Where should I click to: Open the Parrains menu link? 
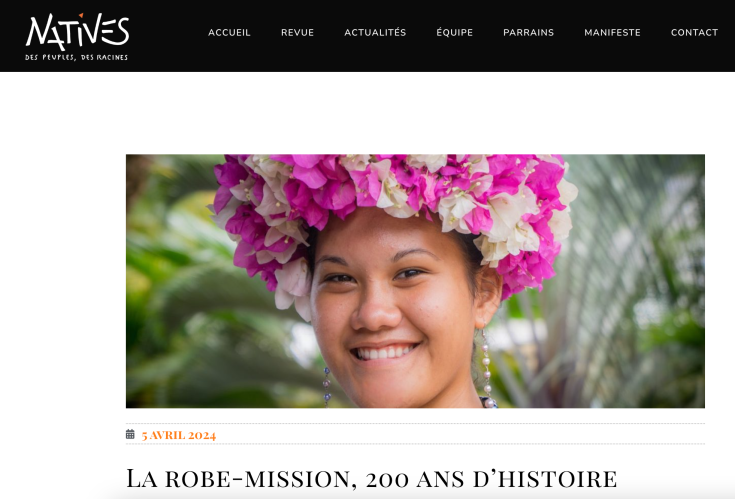pos(528,32)
